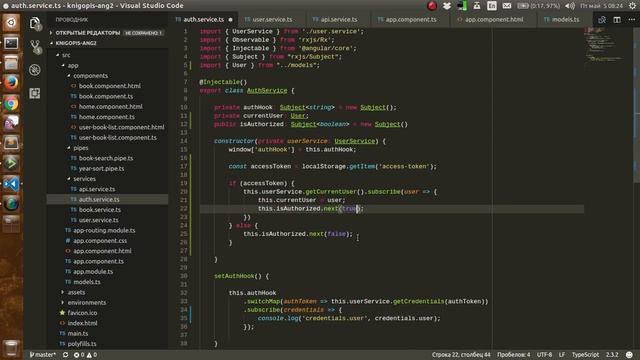Viewport: 640px width, 360px height.
Task: Click the sync changes icon in status bar
Action: point(65,355)
